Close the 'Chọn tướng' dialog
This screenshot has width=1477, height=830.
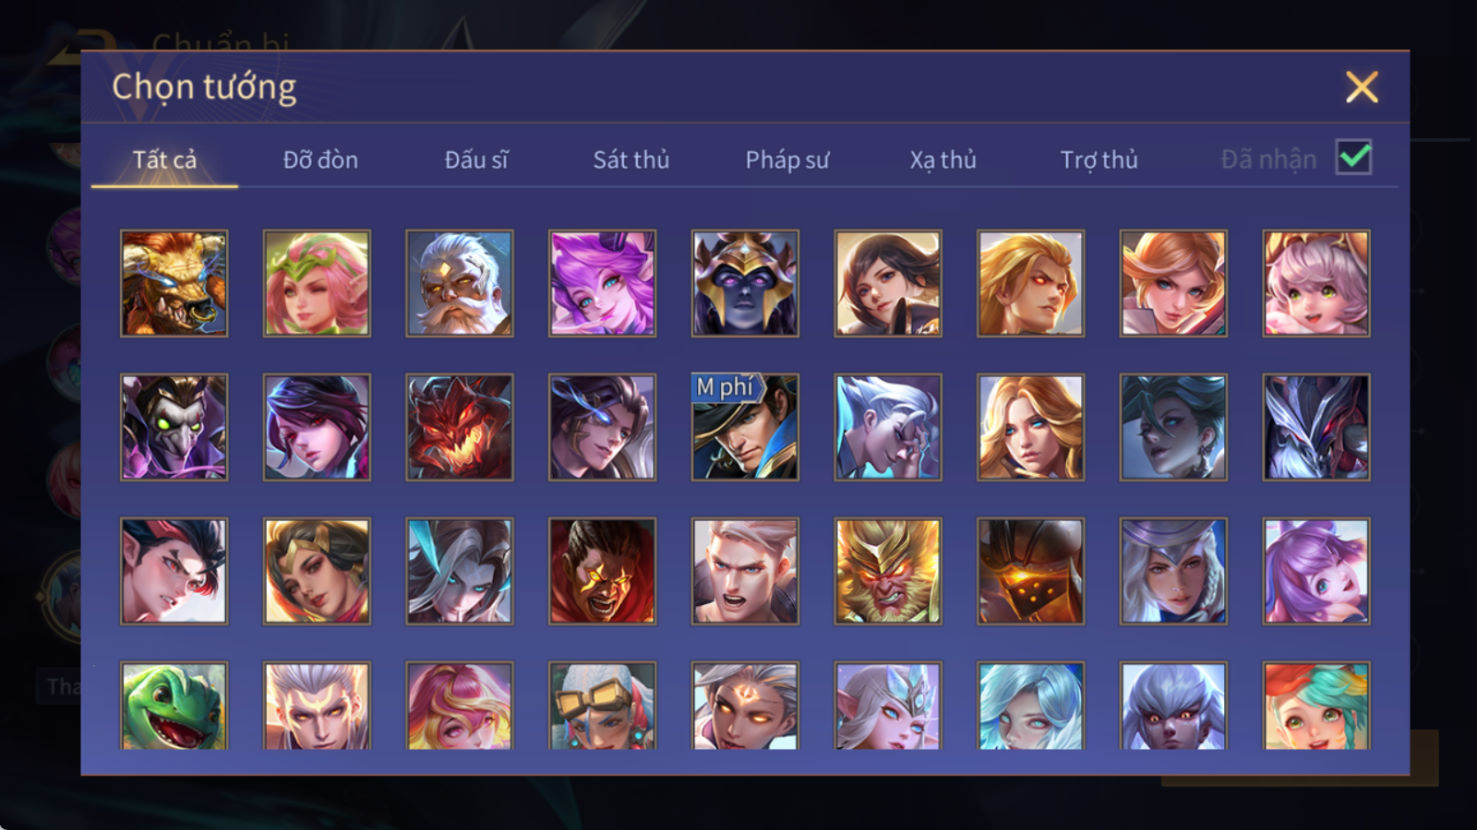[x=1362, y=87]
